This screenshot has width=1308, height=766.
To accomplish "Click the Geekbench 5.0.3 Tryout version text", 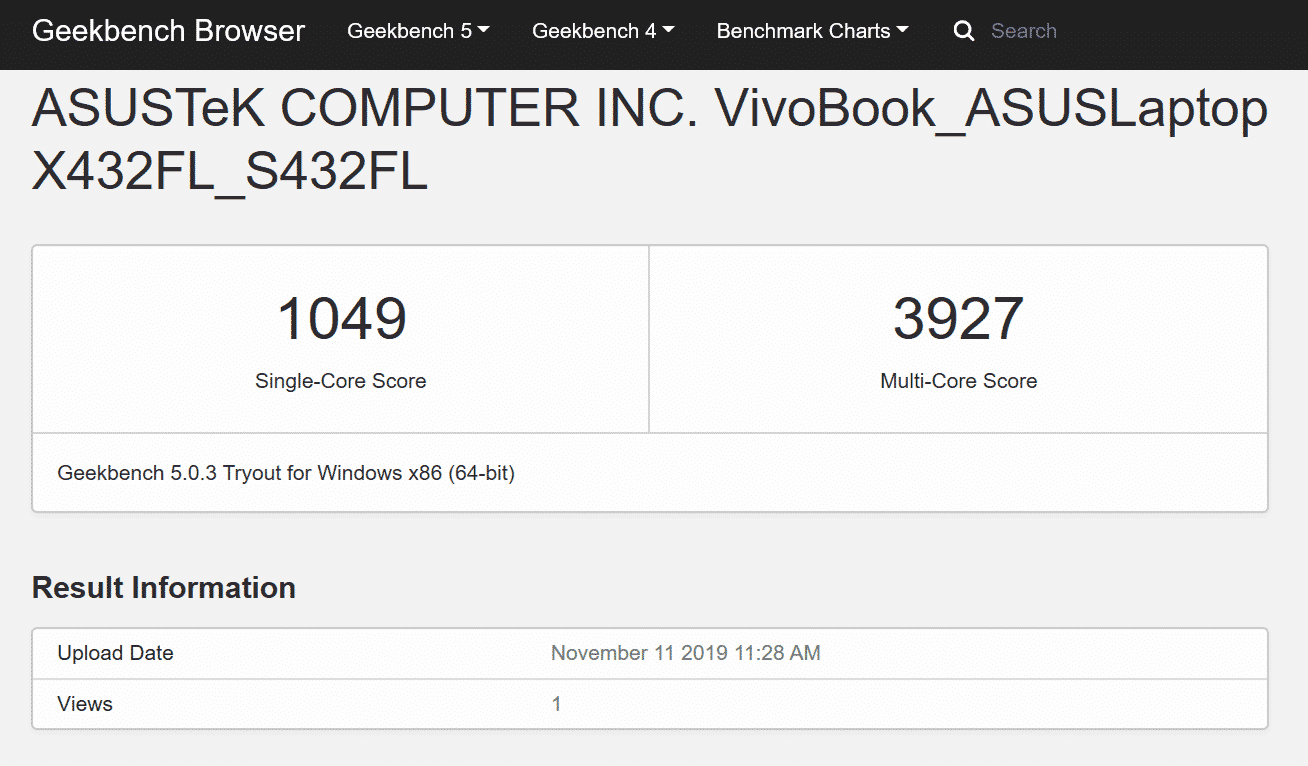I will click(x=286, y=473).
